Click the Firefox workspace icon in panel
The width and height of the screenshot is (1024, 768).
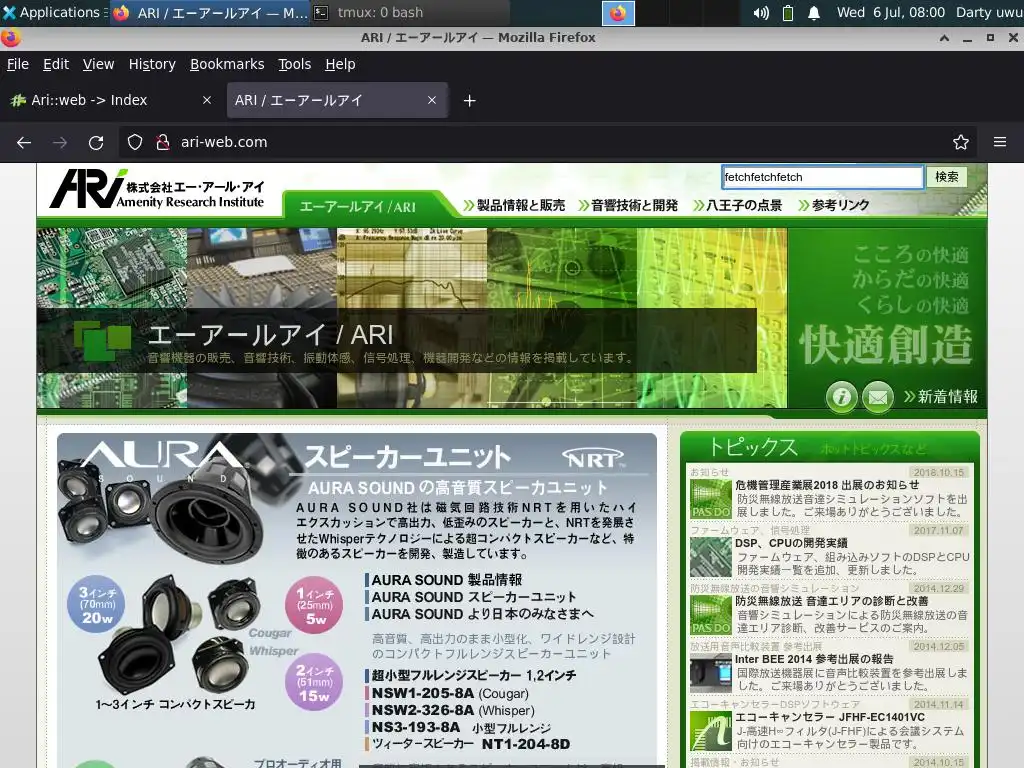tap(618, 13)
